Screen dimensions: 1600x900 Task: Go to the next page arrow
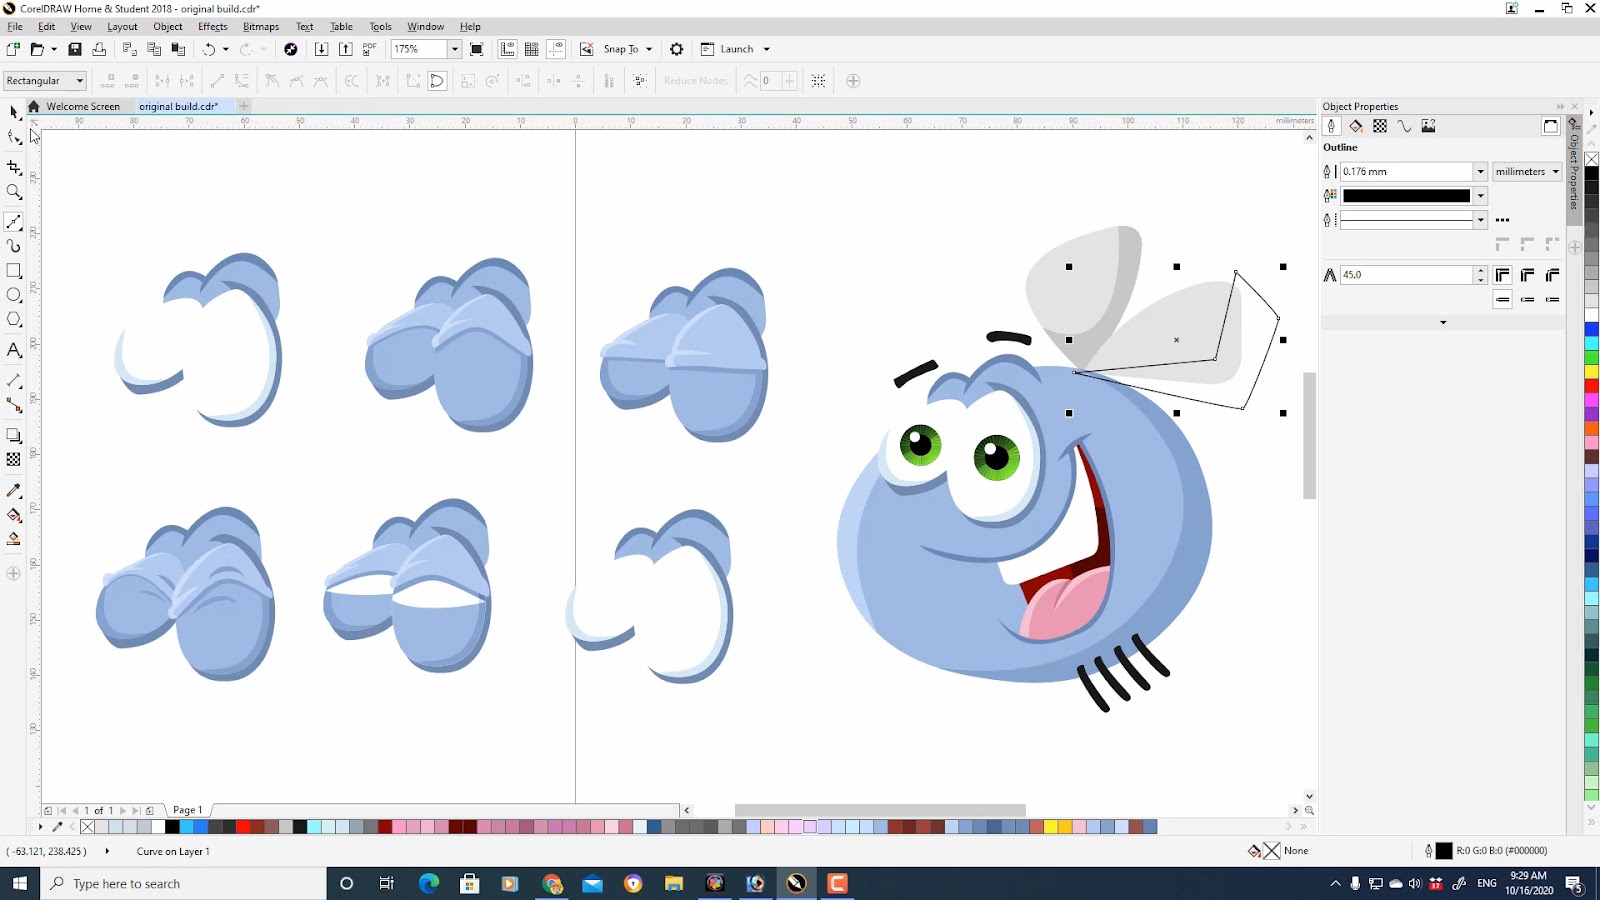[x=123, y=810]
